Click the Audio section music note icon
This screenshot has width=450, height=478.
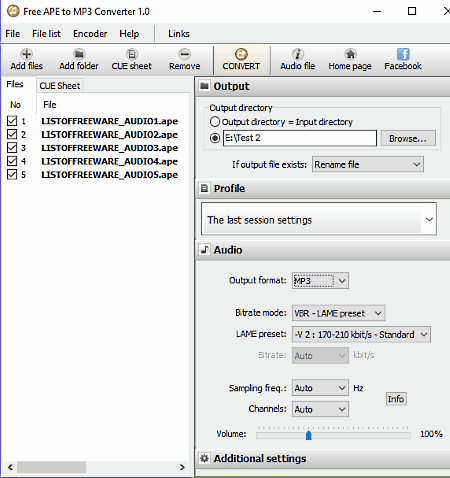204,250
